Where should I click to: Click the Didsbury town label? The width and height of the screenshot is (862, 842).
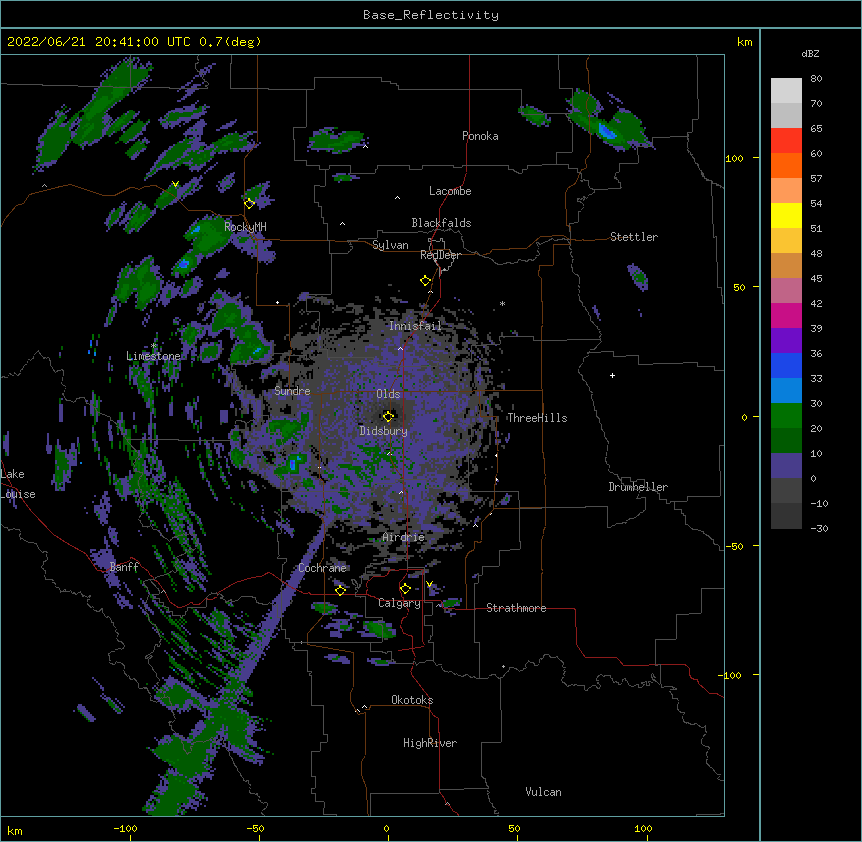383,431
